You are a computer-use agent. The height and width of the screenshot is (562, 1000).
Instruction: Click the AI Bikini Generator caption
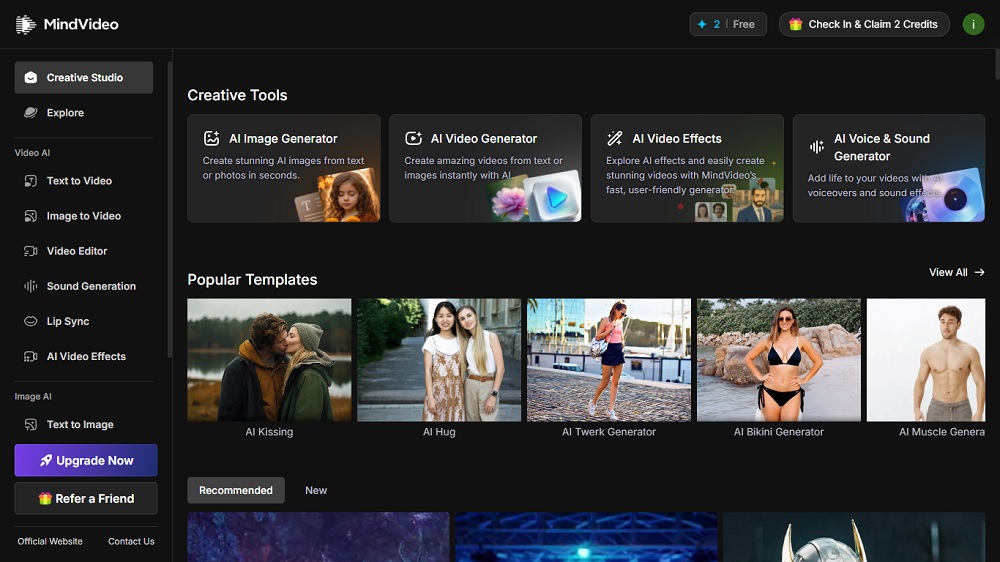click(x=779, y=432)
